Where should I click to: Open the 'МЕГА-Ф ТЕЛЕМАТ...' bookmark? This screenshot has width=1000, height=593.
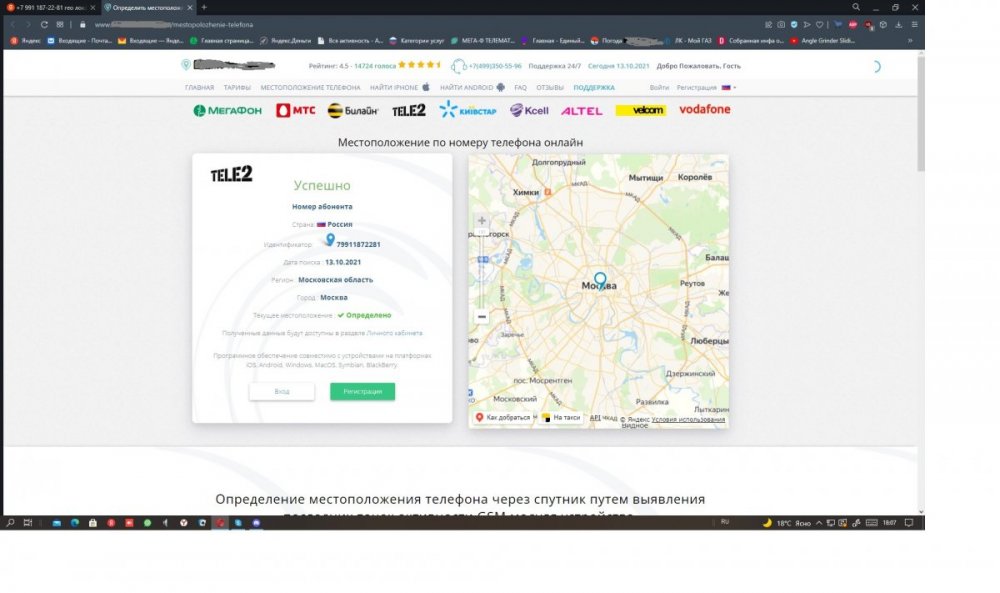coord(483,40)
